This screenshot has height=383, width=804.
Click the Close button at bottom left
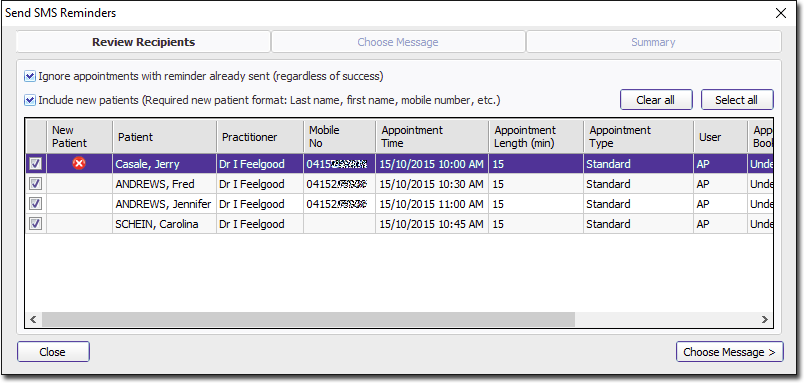[x=53, y=352]
